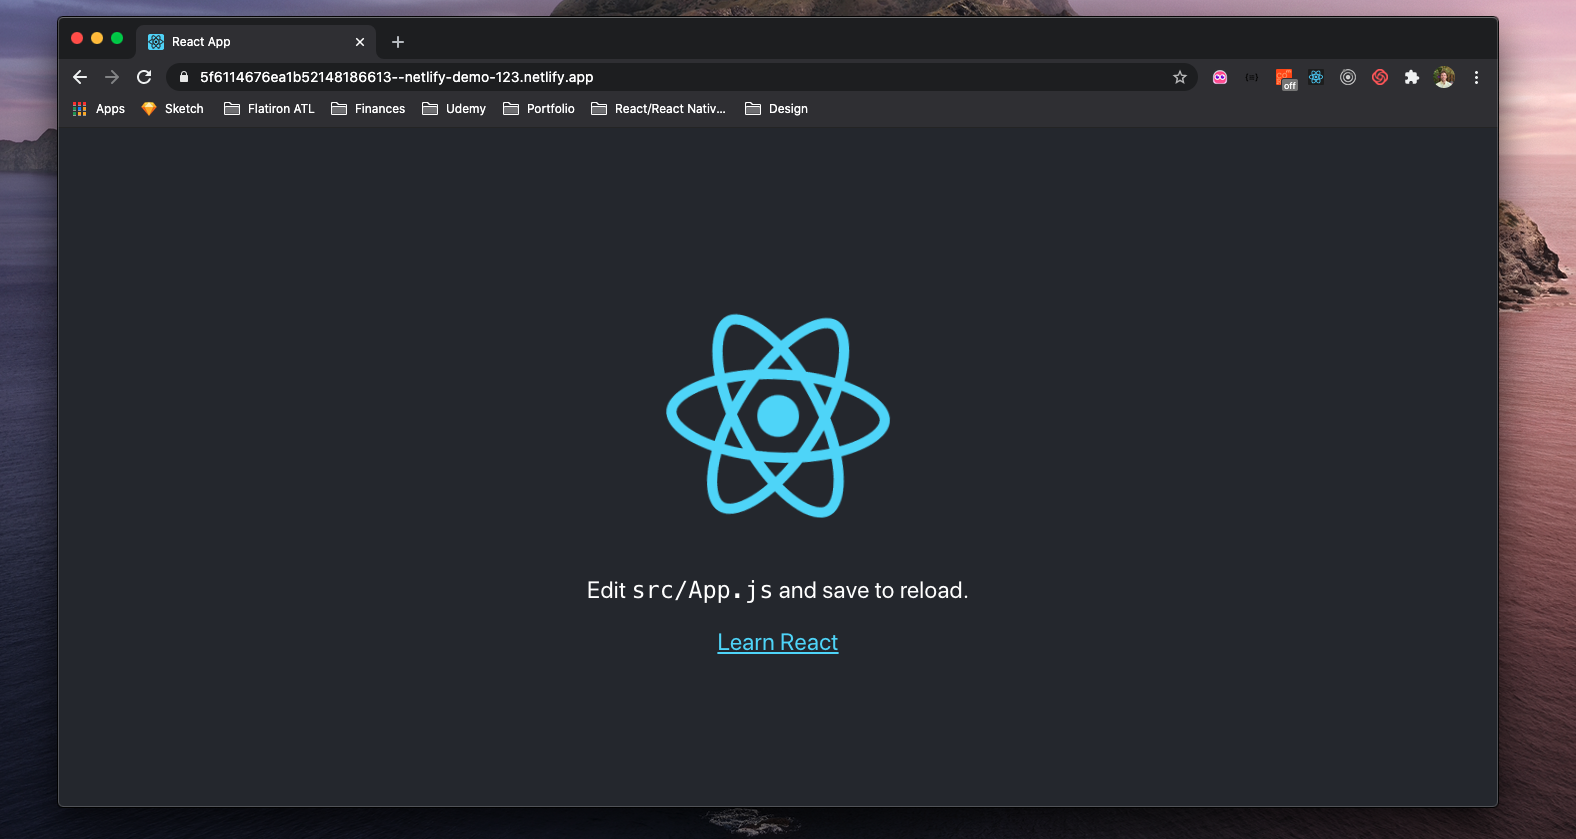
Task: Click the 'Edit src/App.js' text
Action: 679,590
